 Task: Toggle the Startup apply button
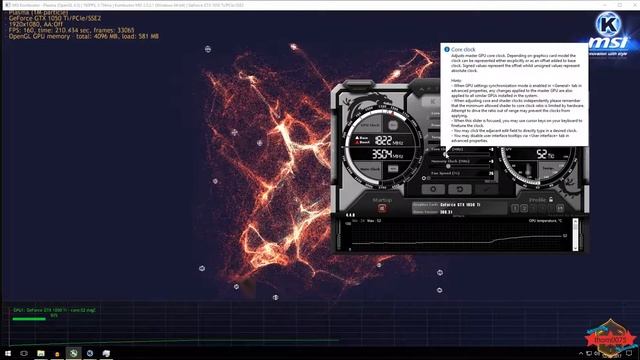(382, 208)
